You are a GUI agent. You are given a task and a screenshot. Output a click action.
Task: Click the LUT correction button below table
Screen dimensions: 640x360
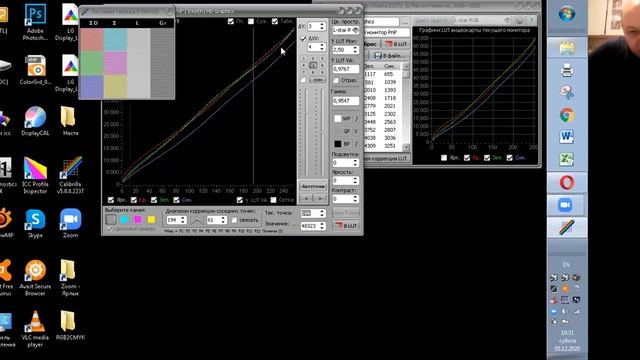[x=387, y=158]
